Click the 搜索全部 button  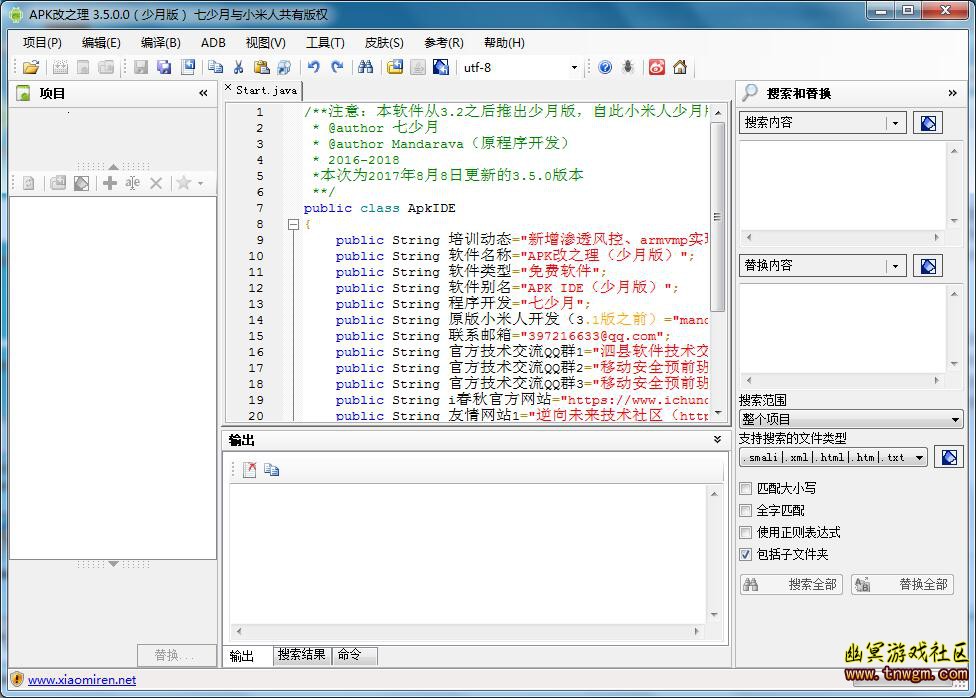tap(791, 585)
